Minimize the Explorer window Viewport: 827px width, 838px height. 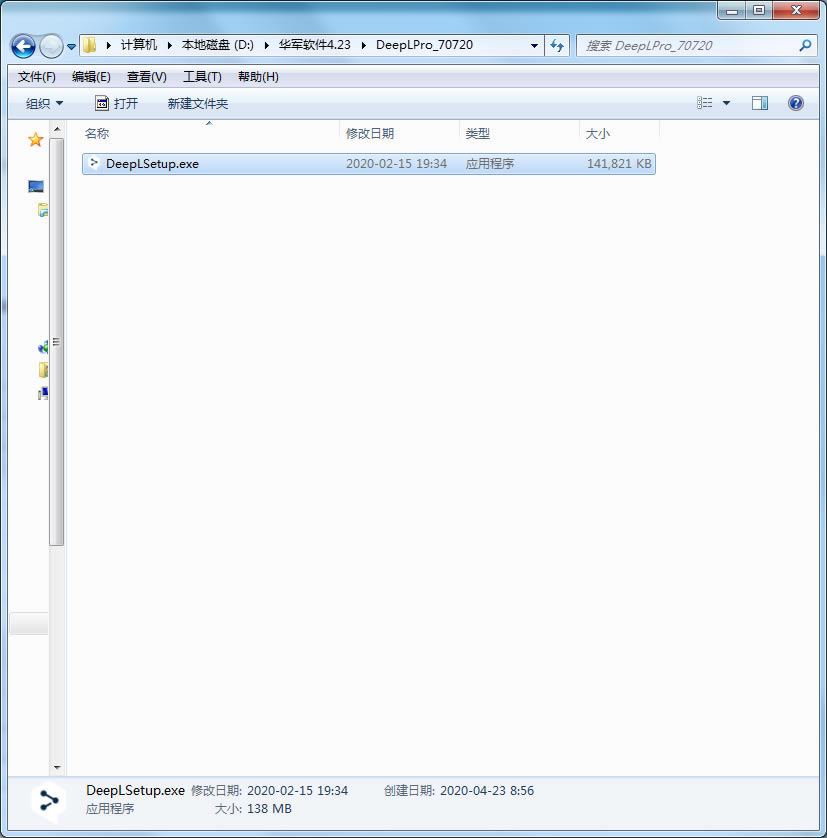[732, 10]
